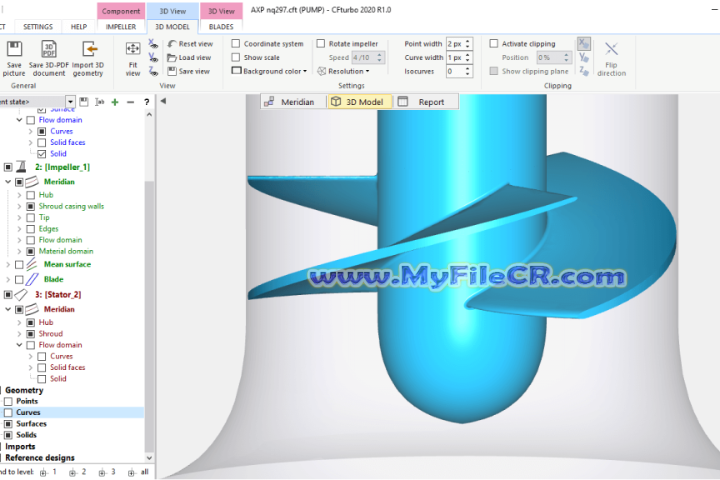The height and width of the screenshot is (480, 720).
Task: Click the Fit view icon
Action: click(x=133, y=49)
